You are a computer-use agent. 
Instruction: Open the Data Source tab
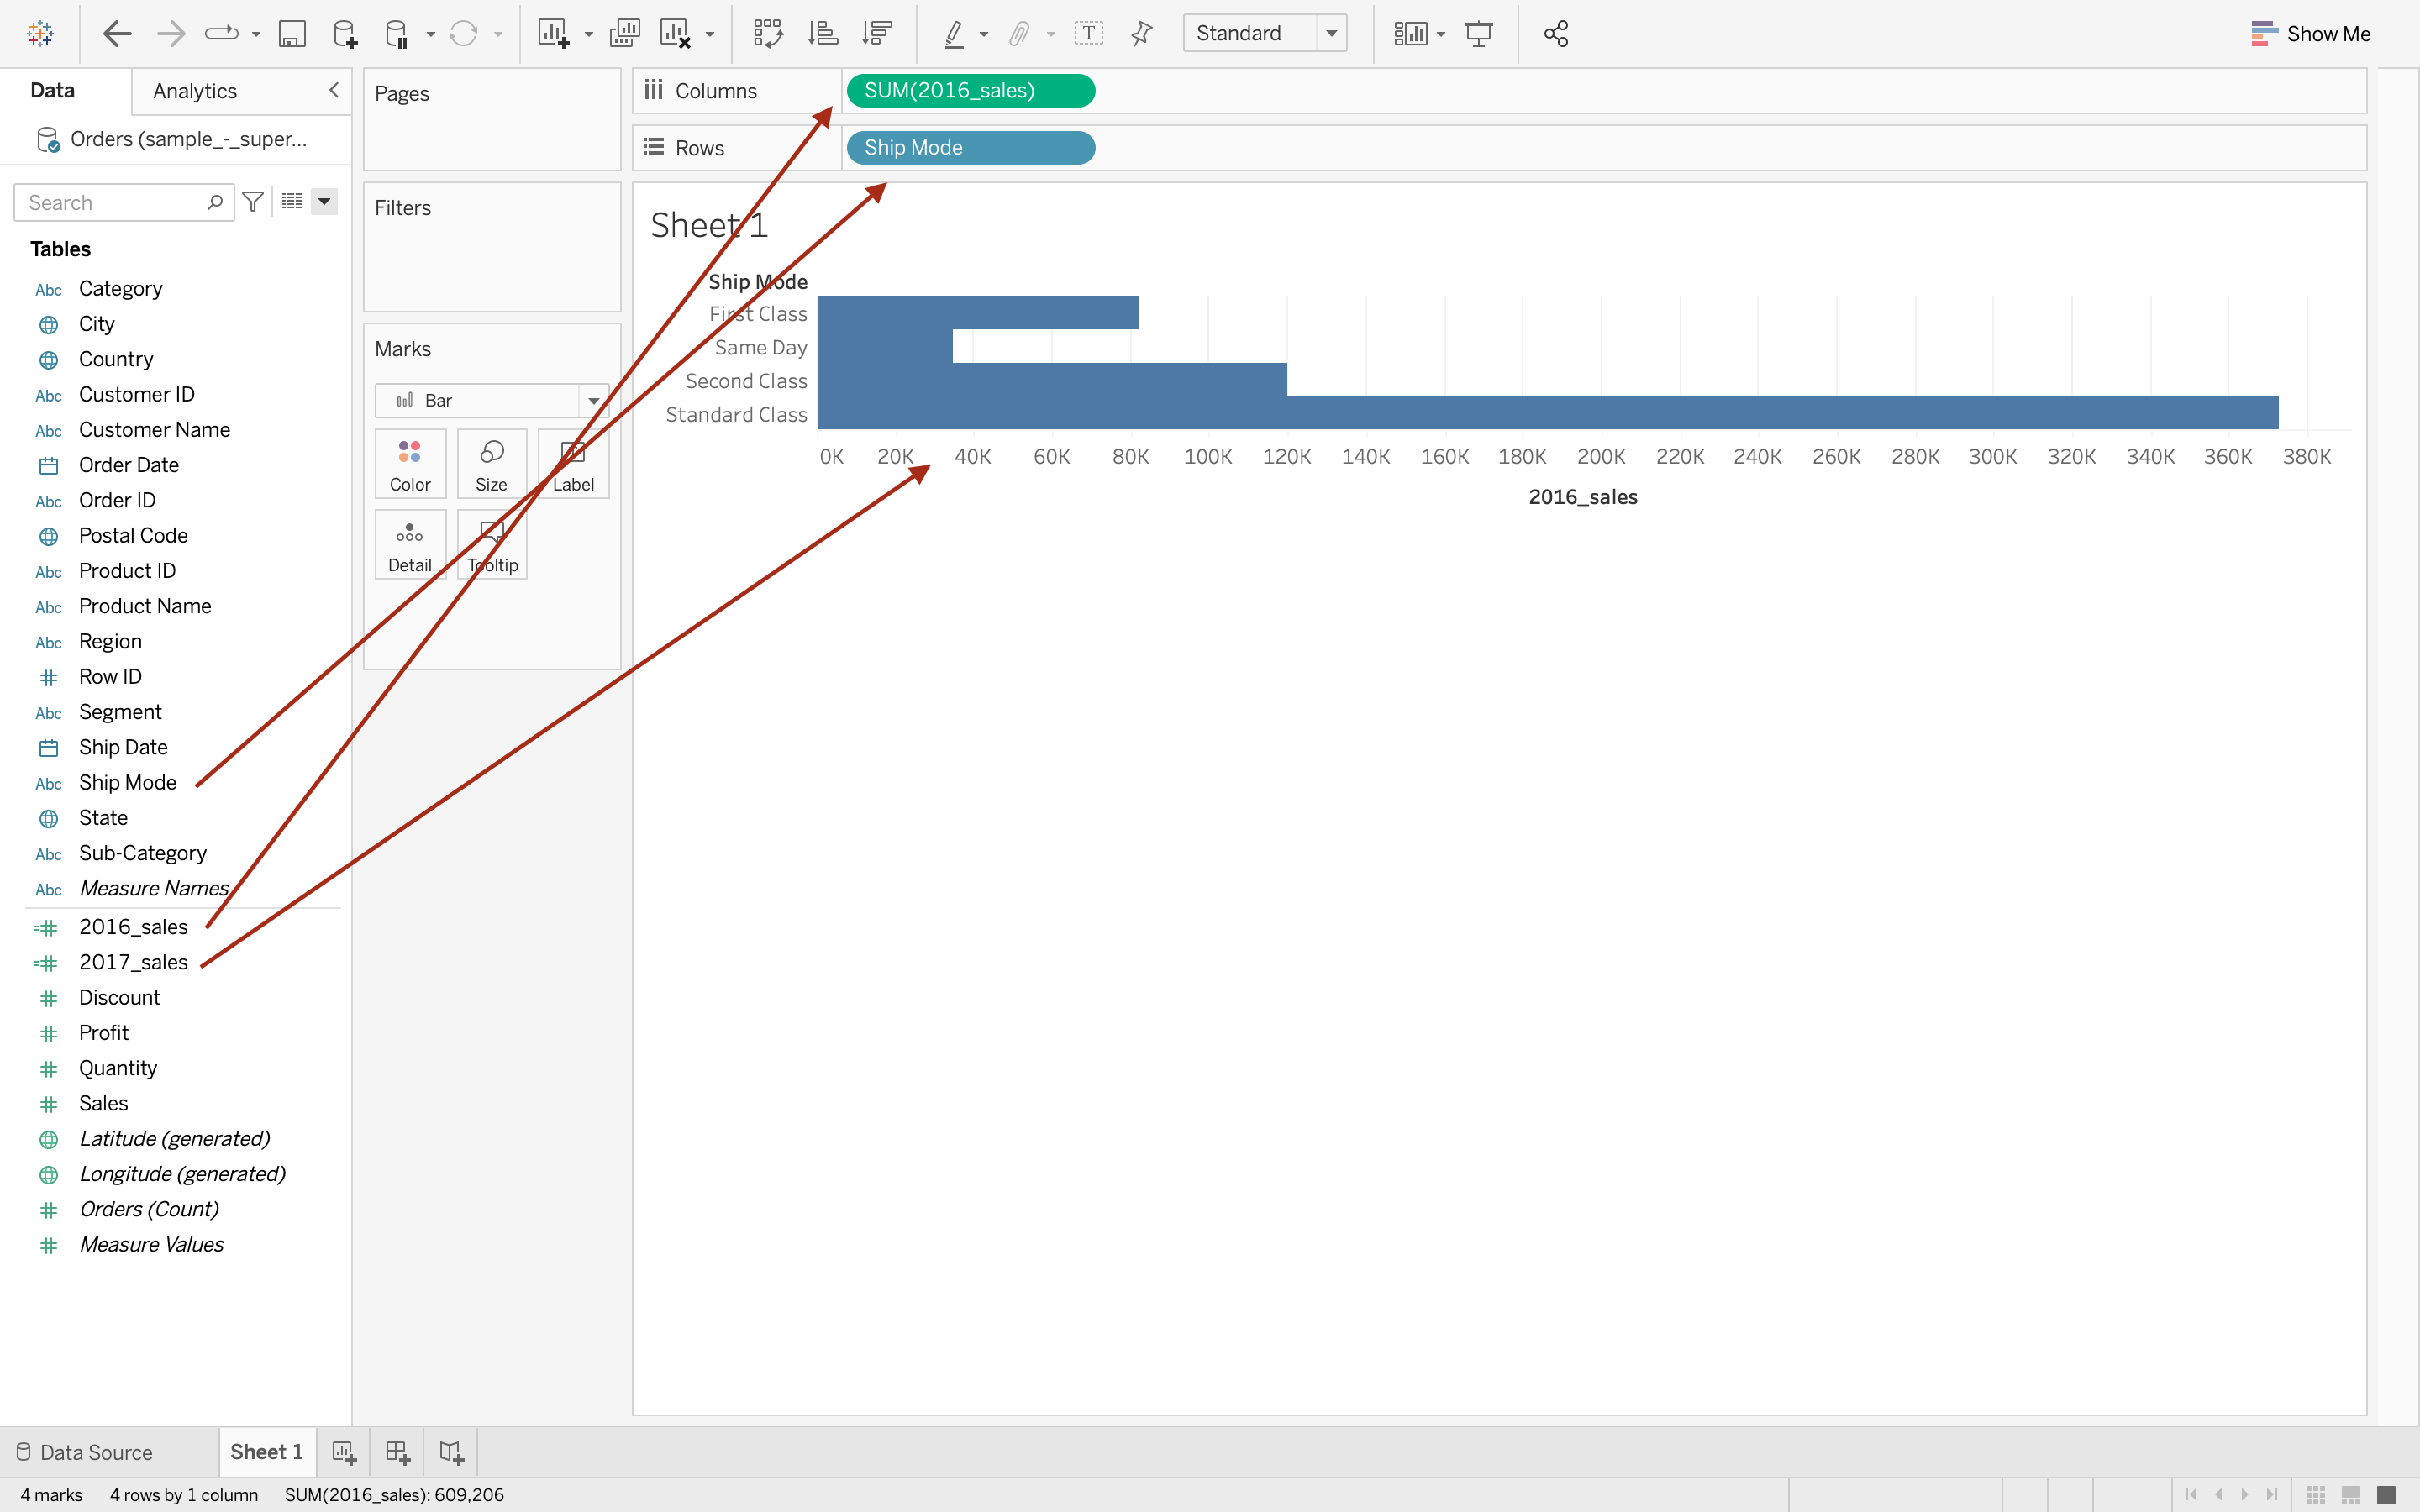(86, 1452)
